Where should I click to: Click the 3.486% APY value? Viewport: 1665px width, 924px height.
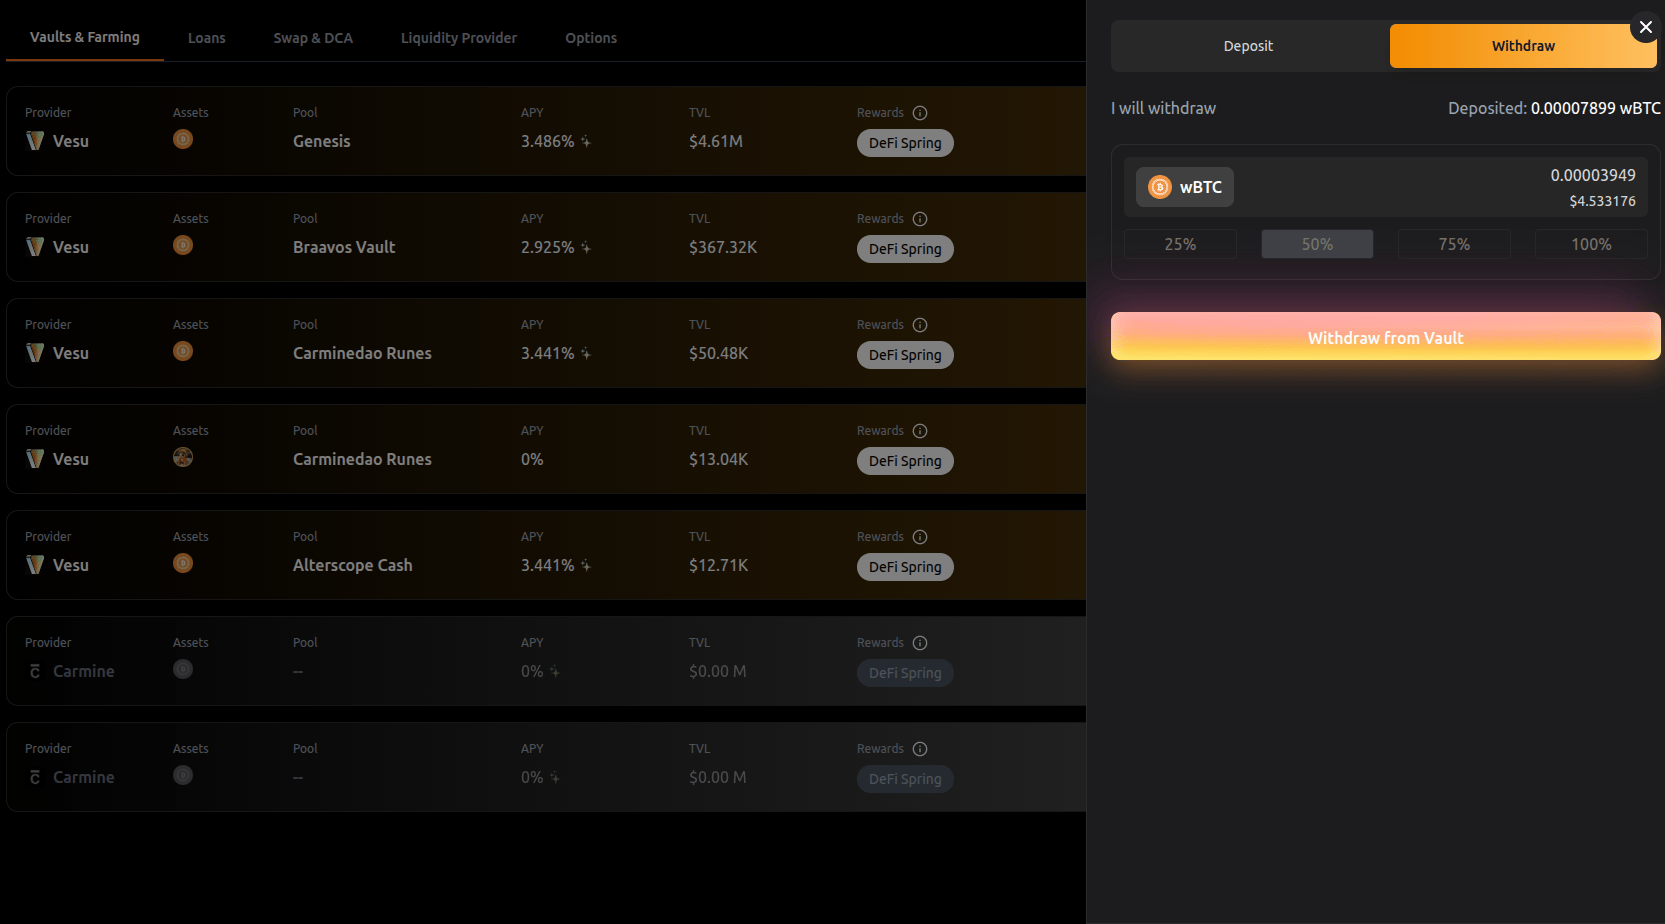548,141
